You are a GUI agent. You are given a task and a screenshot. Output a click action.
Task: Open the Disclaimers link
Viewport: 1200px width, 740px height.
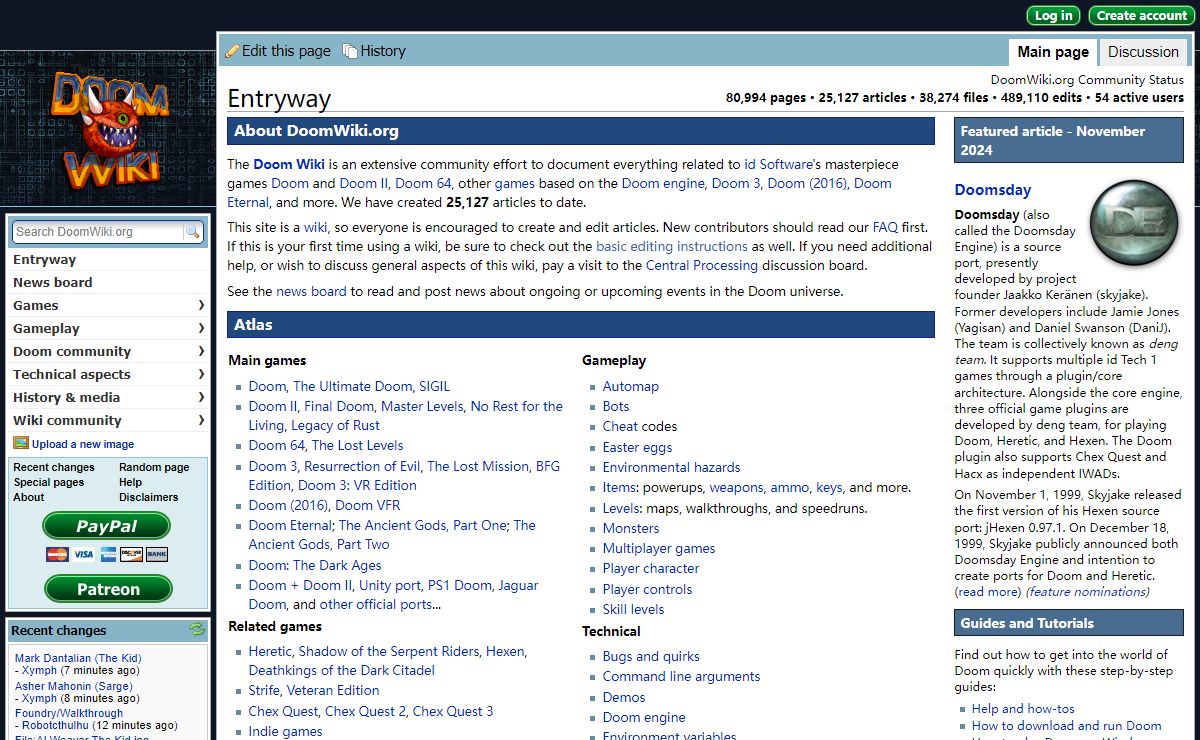[148, 497]
